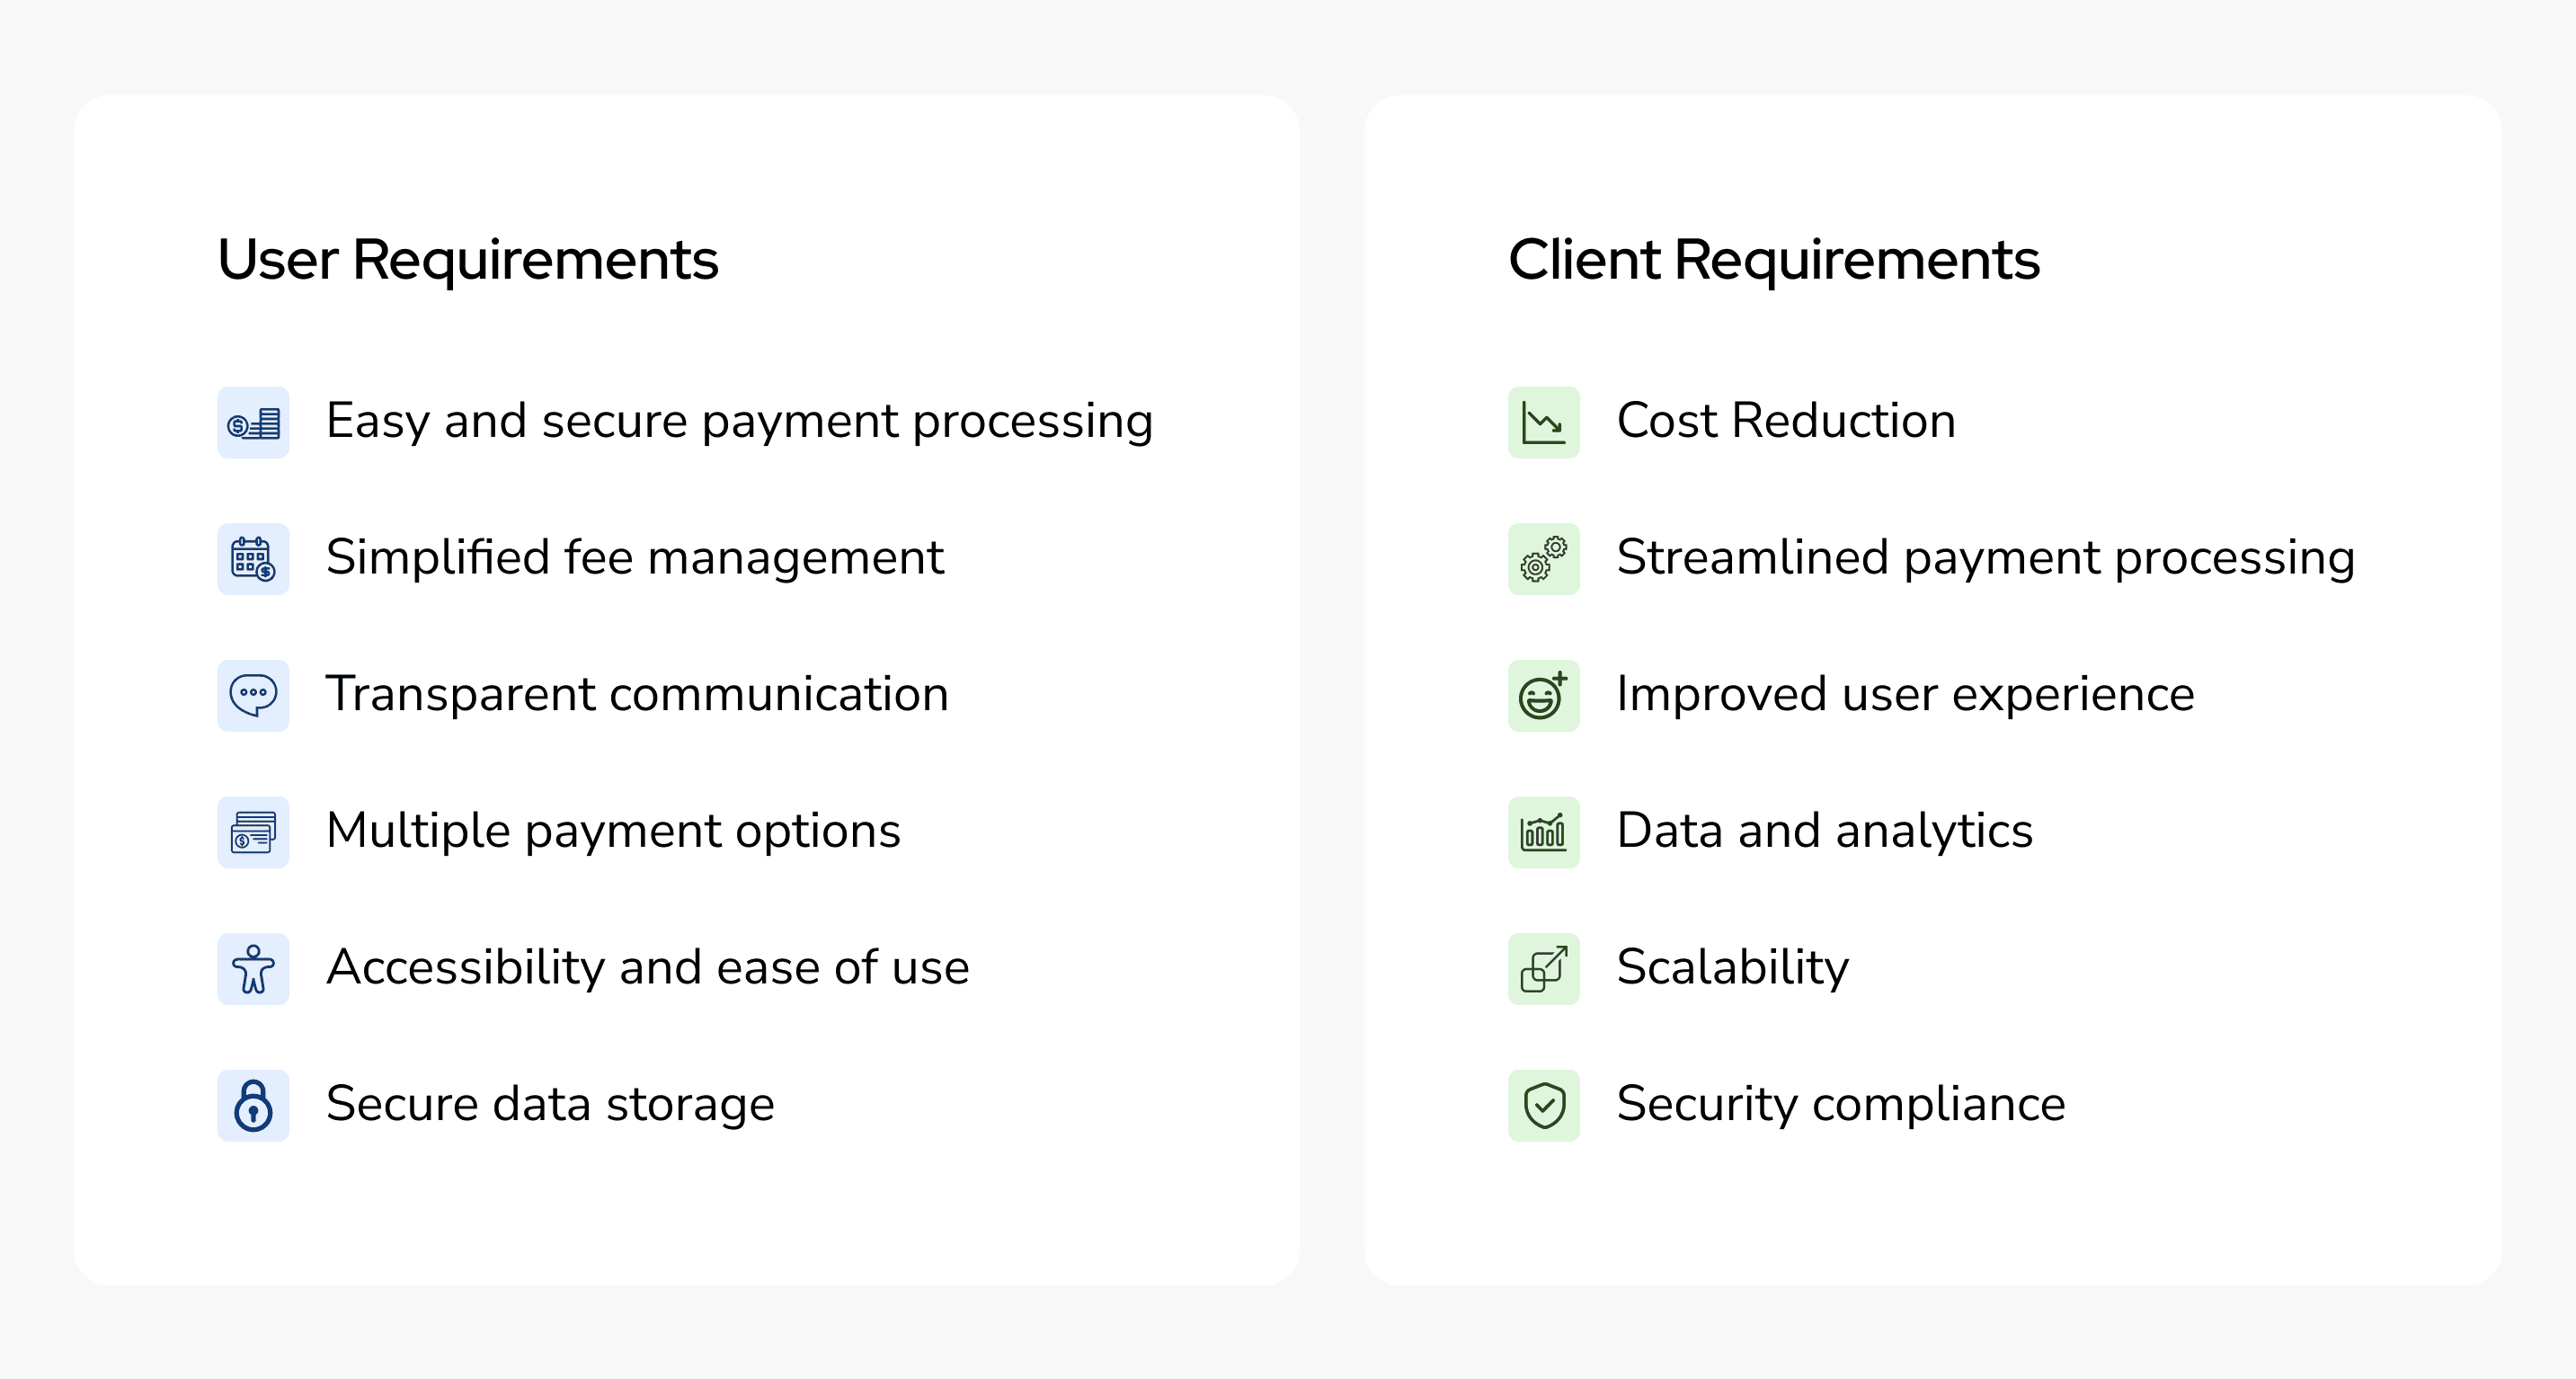Click 'Streamlined payment processing' label
This screenshot has height=1379, width=2576.
pos(1985,558)
